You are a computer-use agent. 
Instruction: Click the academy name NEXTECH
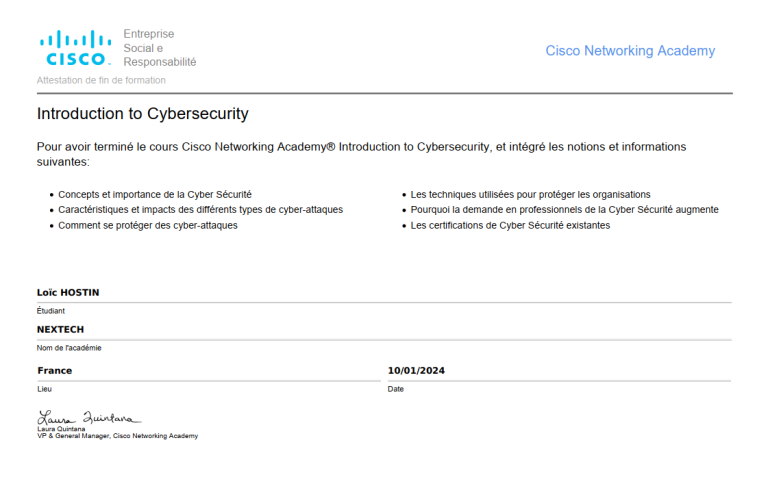click(60, 330)
